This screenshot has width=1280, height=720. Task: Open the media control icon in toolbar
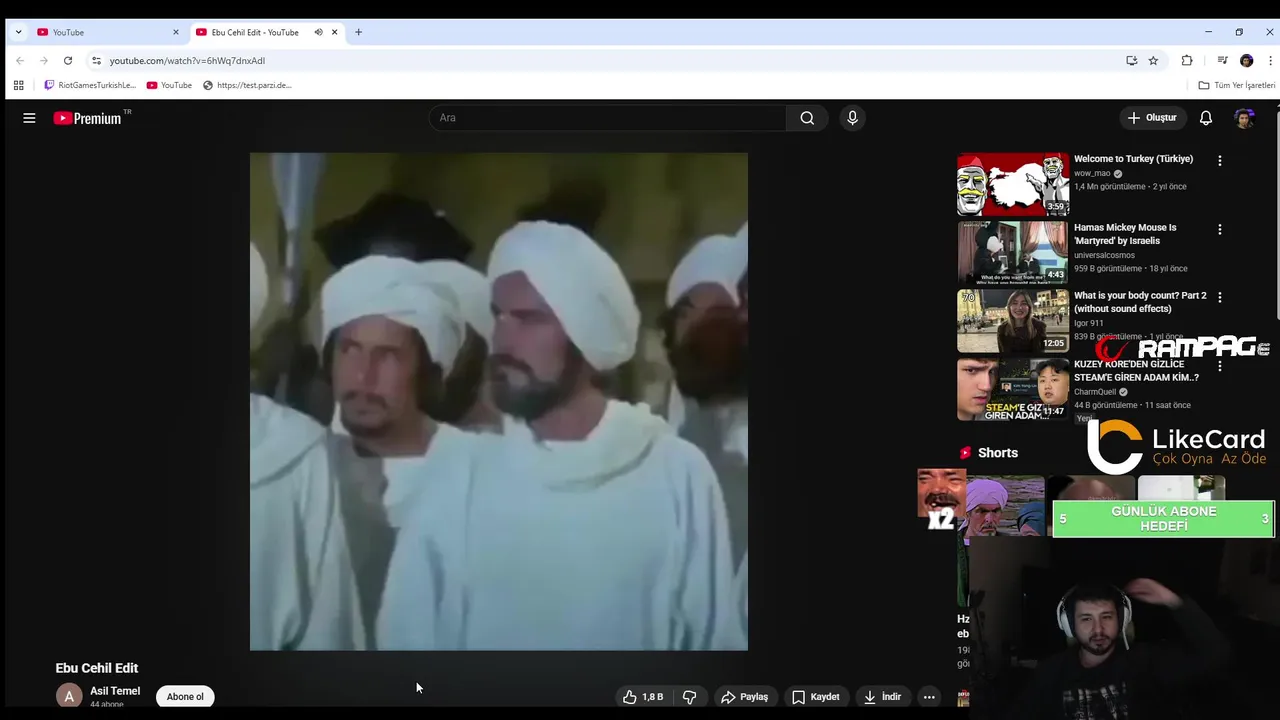pyautogui.click(x=1222, y=60)
